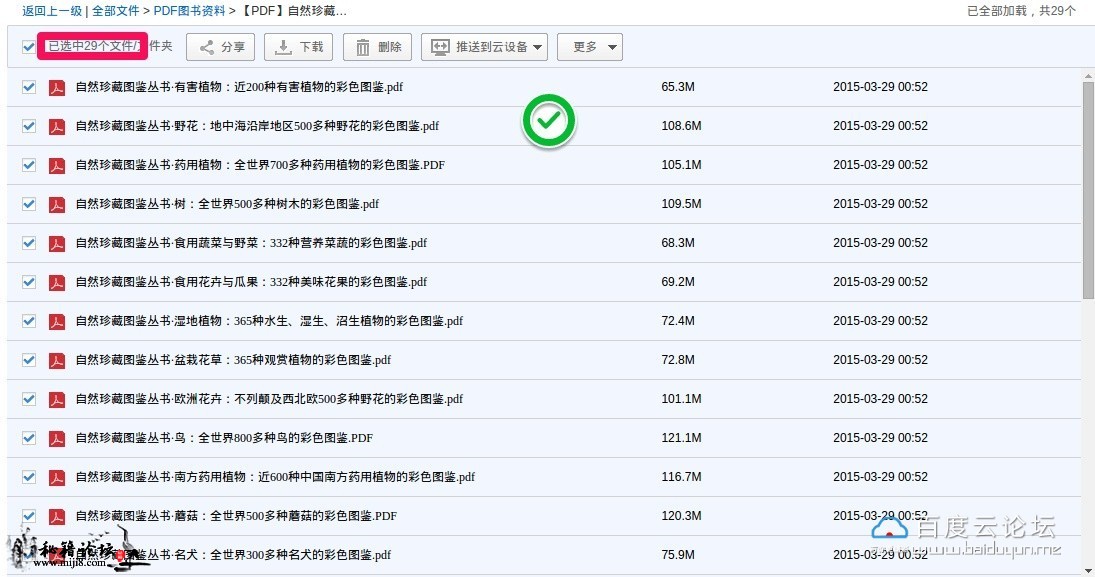Uncheck the 药用植物 file checkbox
The width and height of the screenshot is (1095, 577).
tap(29, 165)
